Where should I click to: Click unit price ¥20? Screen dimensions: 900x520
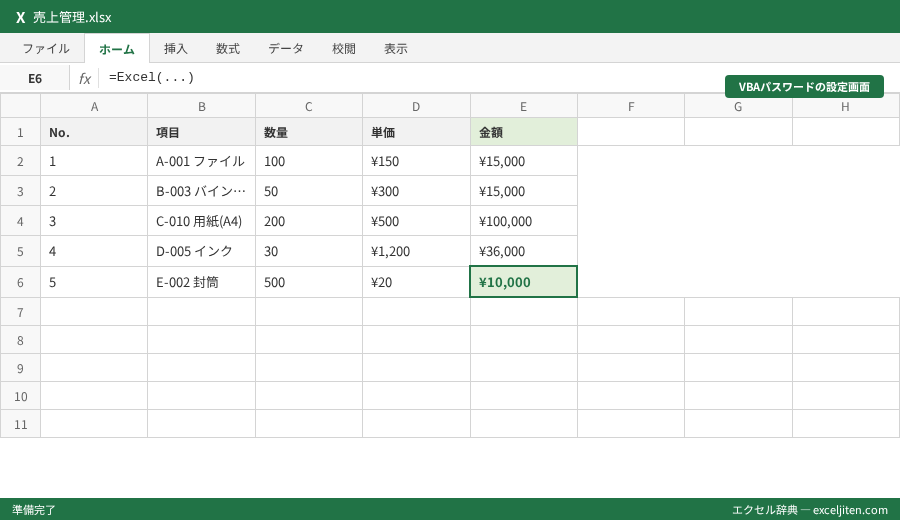coord(416,282)
